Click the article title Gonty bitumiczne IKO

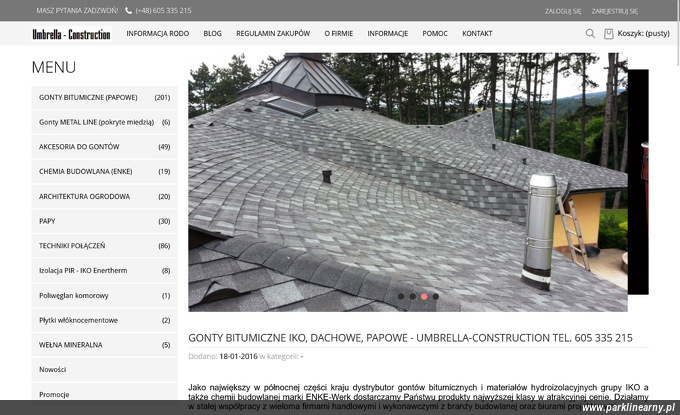410,338
